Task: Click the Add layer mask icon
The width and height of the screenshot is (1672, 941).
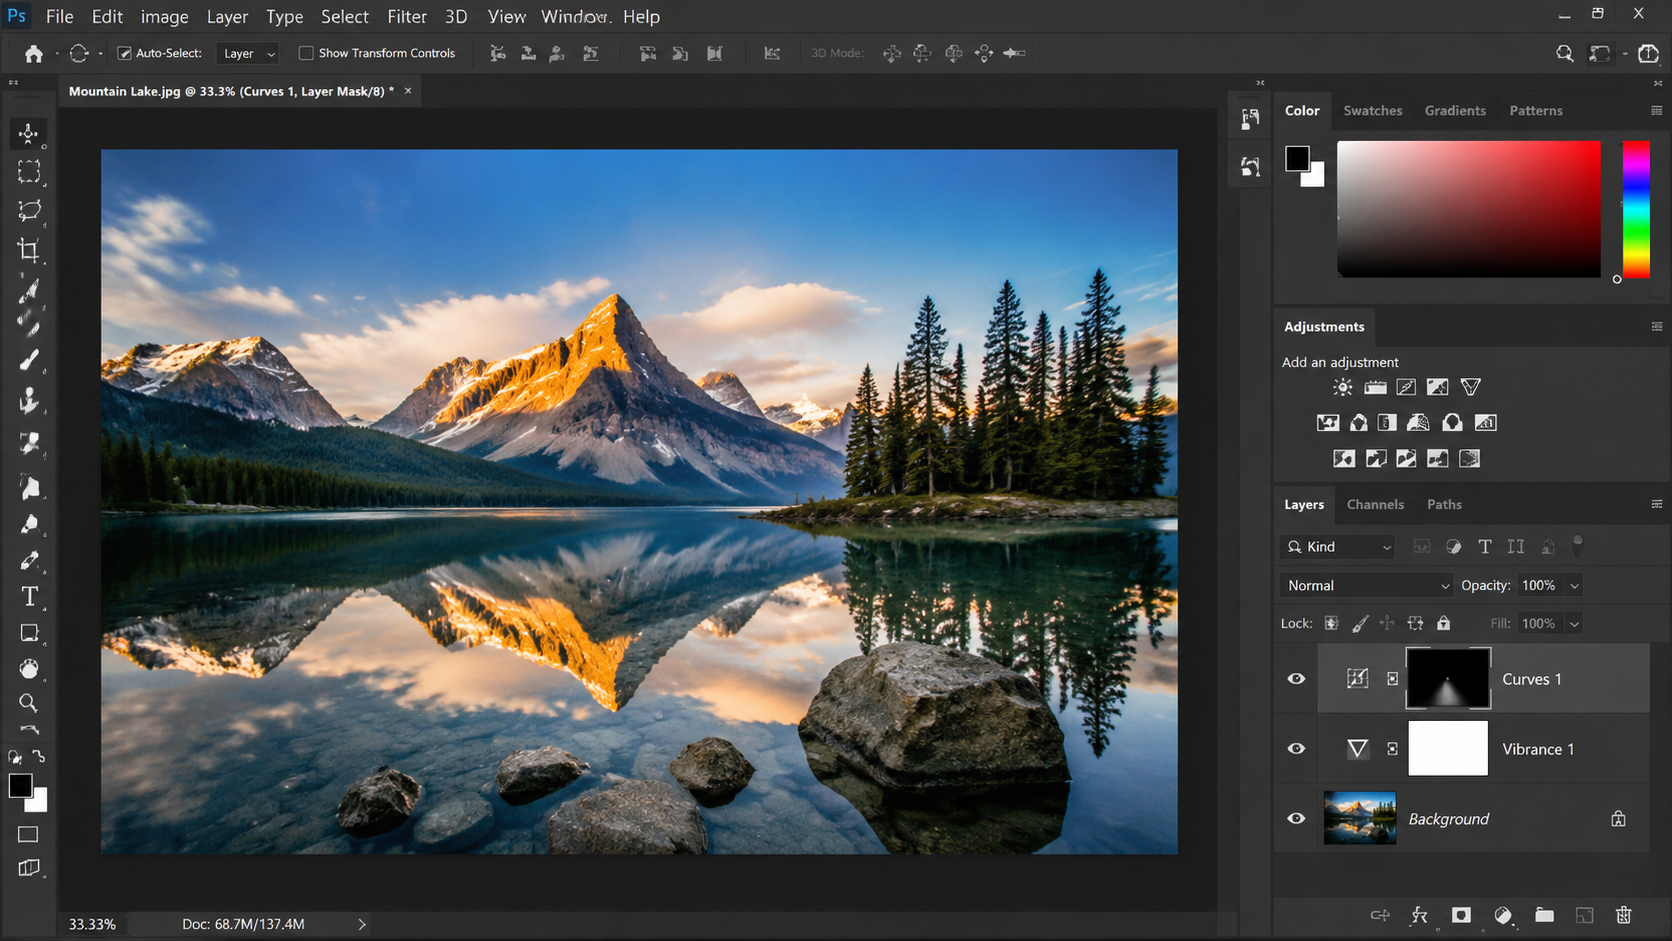Action: click(x=1461, y=915)
